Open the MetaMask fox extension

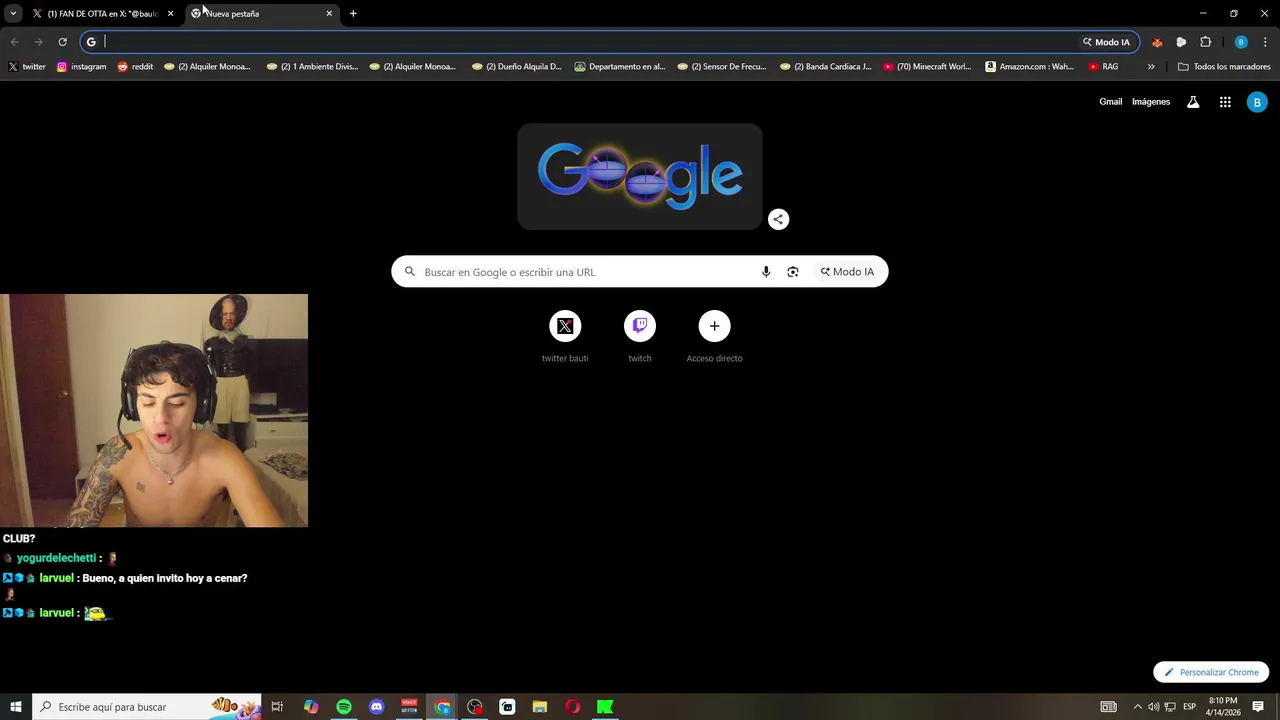click(1157, 42)
